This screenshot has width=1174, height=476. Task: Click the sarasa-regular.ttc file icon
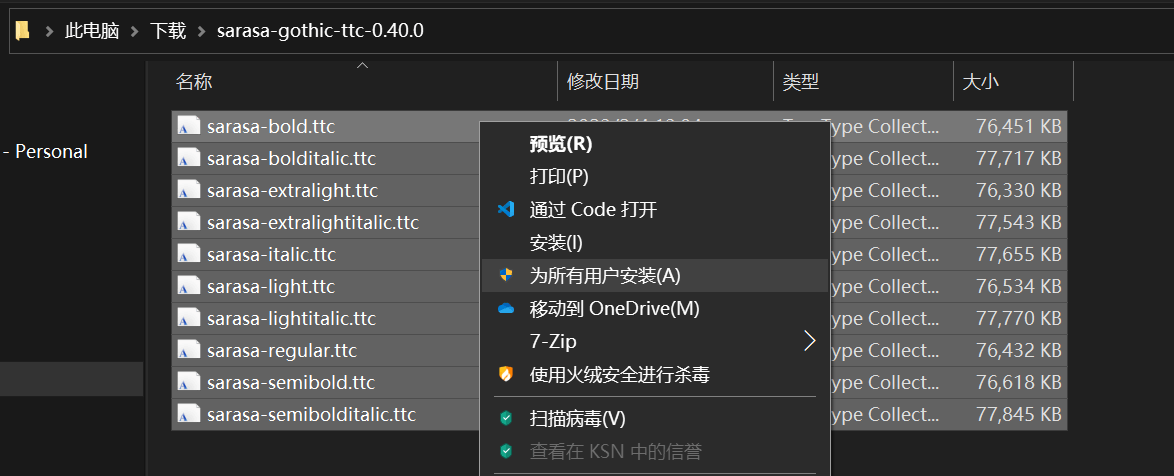[188, 350]
